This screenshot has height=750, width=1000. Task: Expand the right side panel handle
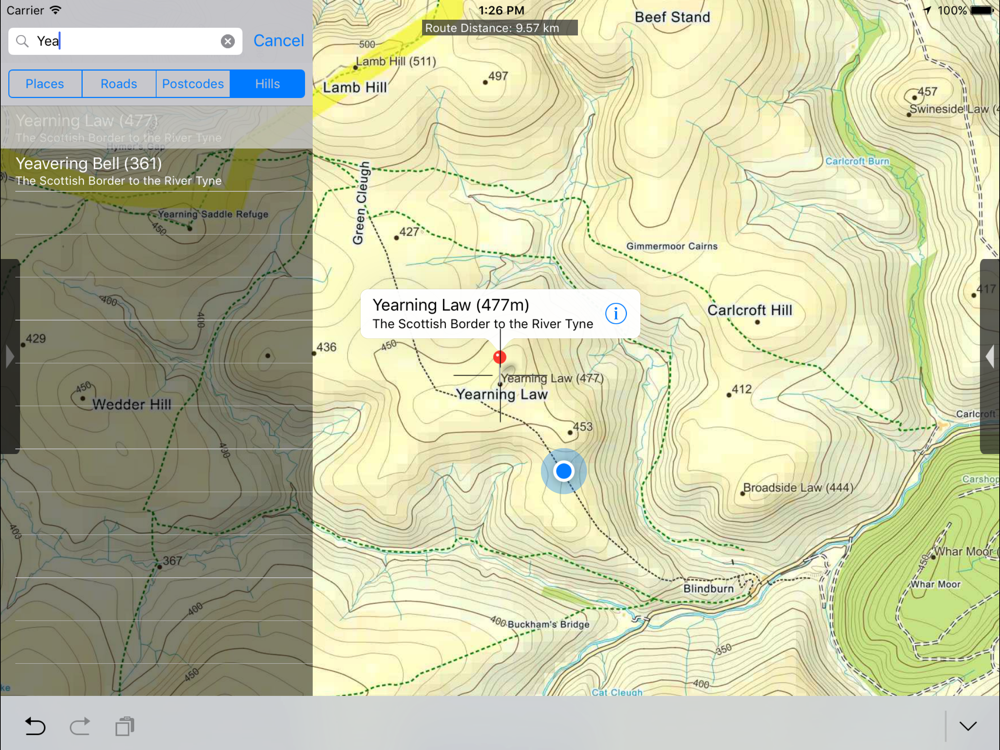point(990,356)
